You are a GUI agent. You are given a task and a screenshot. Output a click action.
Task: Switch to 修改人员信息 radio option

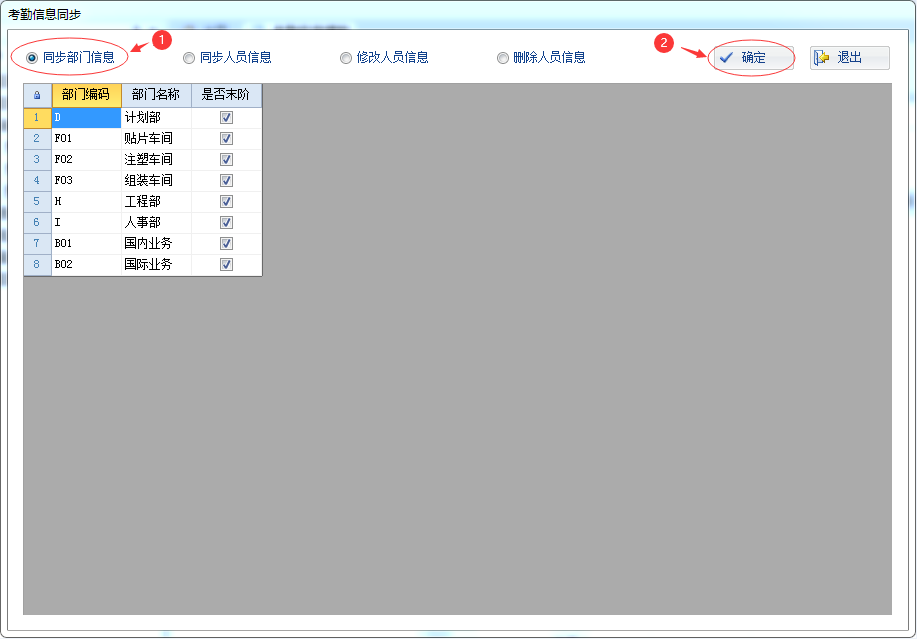coord(346,58)
